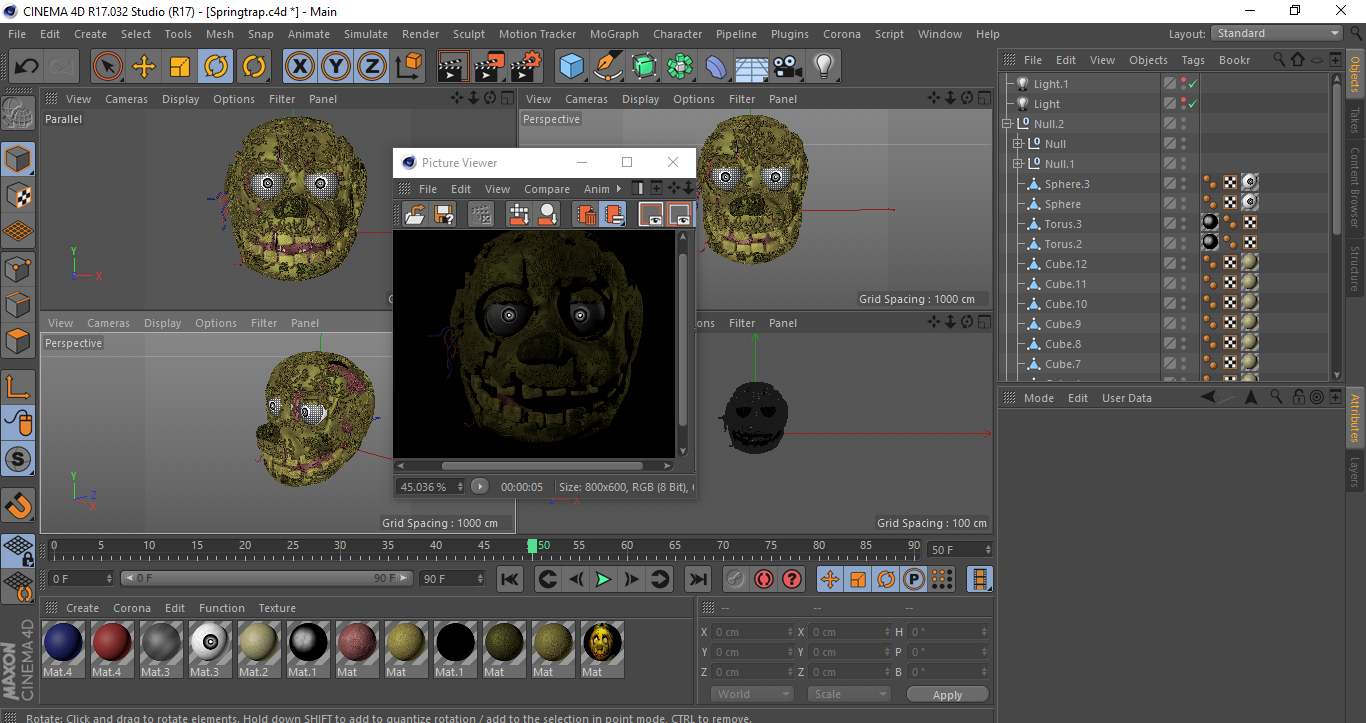Add a Camera object

(x=788, y=67)
